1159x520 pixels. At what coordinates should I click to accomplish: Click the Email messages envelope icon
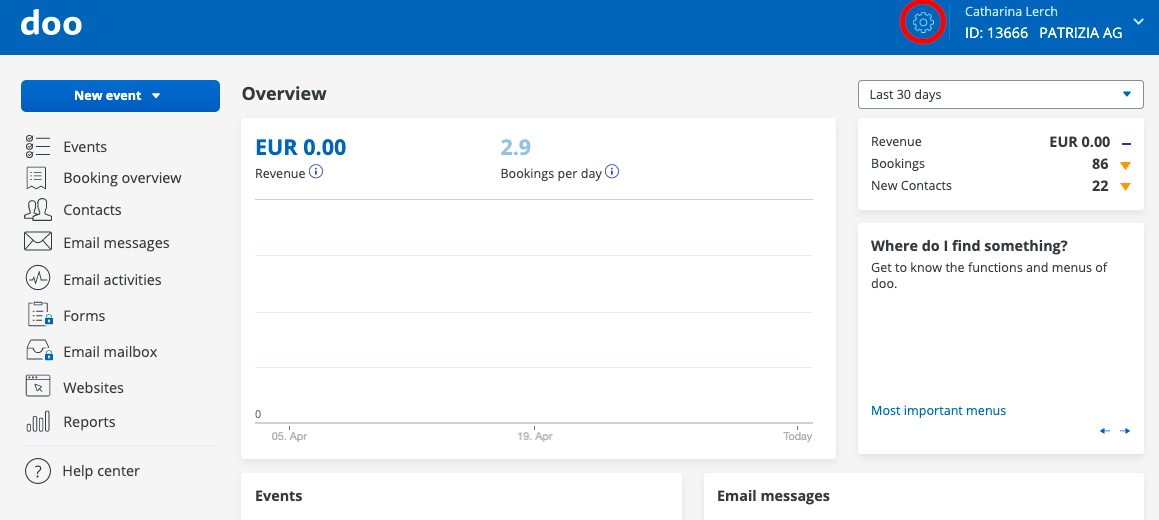tap(38, 242)
